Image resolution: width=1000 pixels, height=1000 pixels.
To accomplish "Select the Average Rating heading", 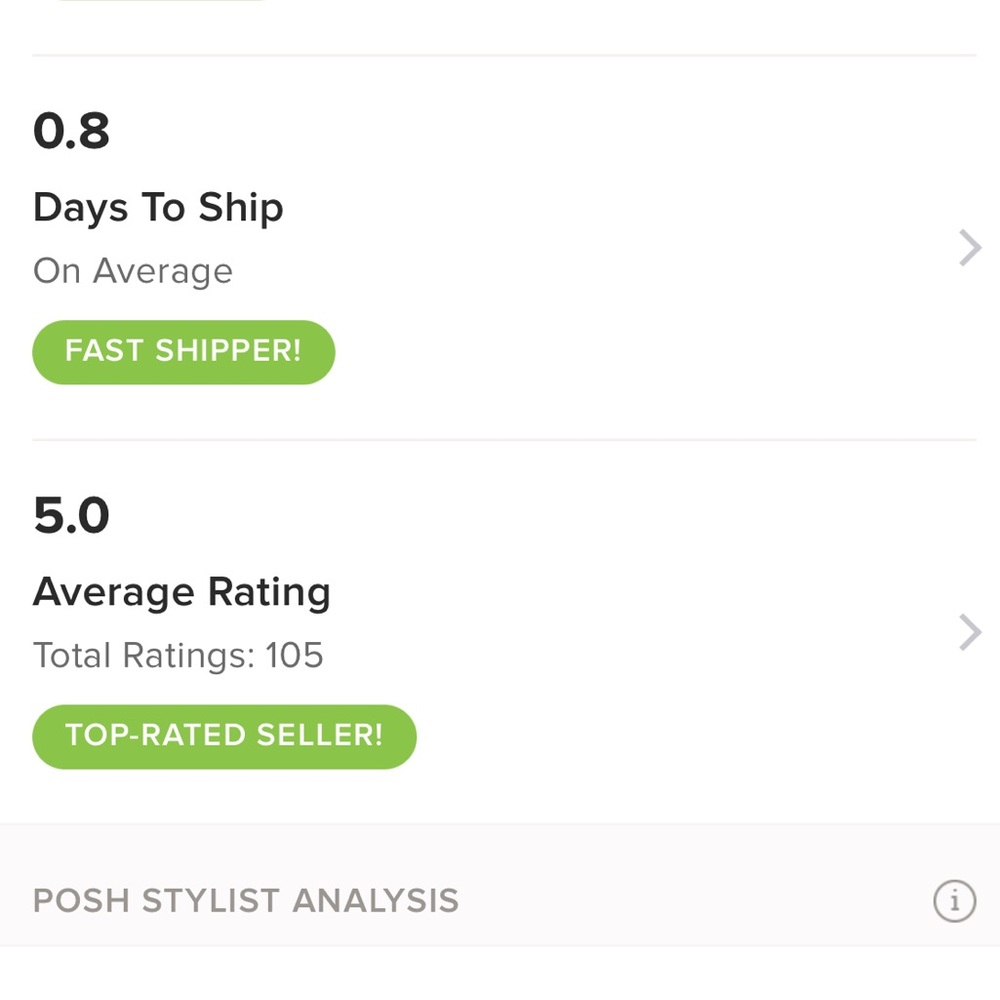I will coord(181,592).
